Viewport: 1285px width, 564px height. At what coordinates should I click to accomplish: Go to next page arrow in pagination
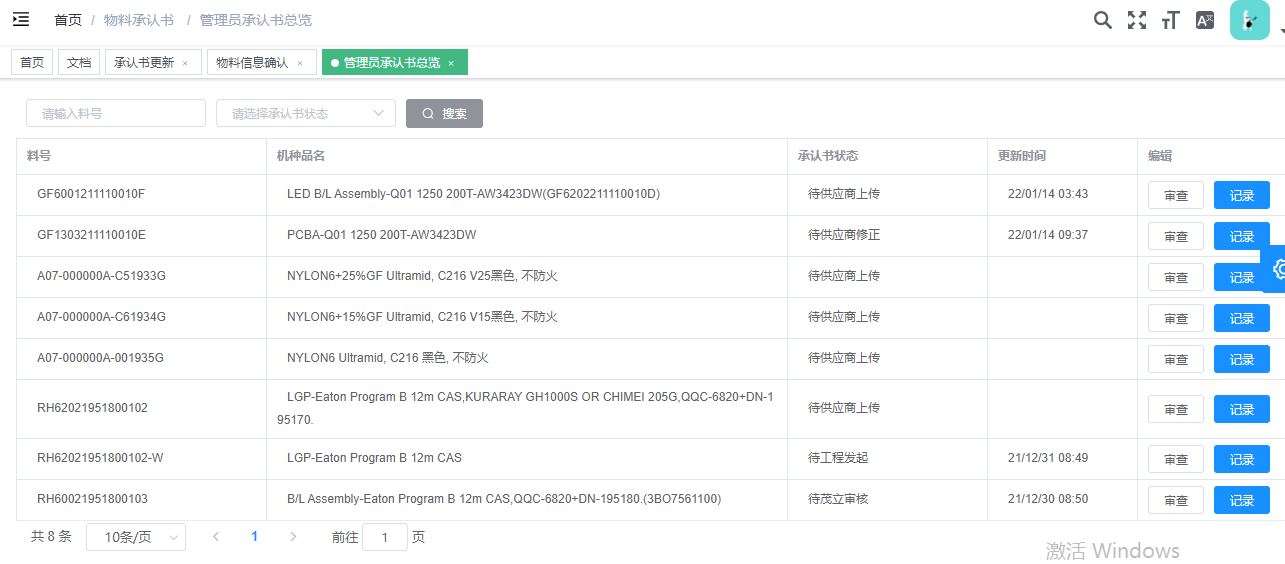pos(293,537)
